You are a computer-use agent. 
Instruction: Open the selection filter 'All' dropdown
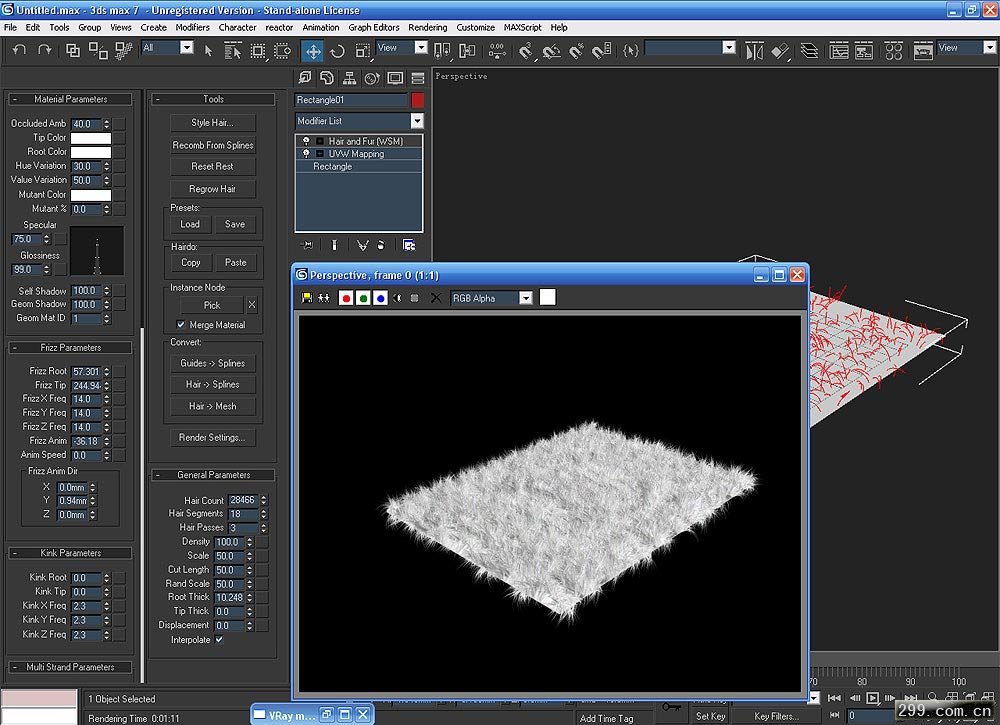point(187,48)
